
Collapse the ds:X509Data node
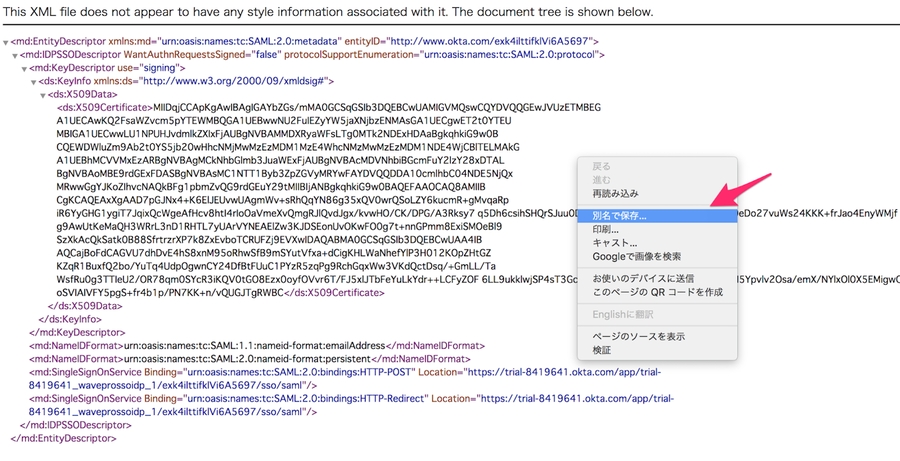click(x=42, y=95)
